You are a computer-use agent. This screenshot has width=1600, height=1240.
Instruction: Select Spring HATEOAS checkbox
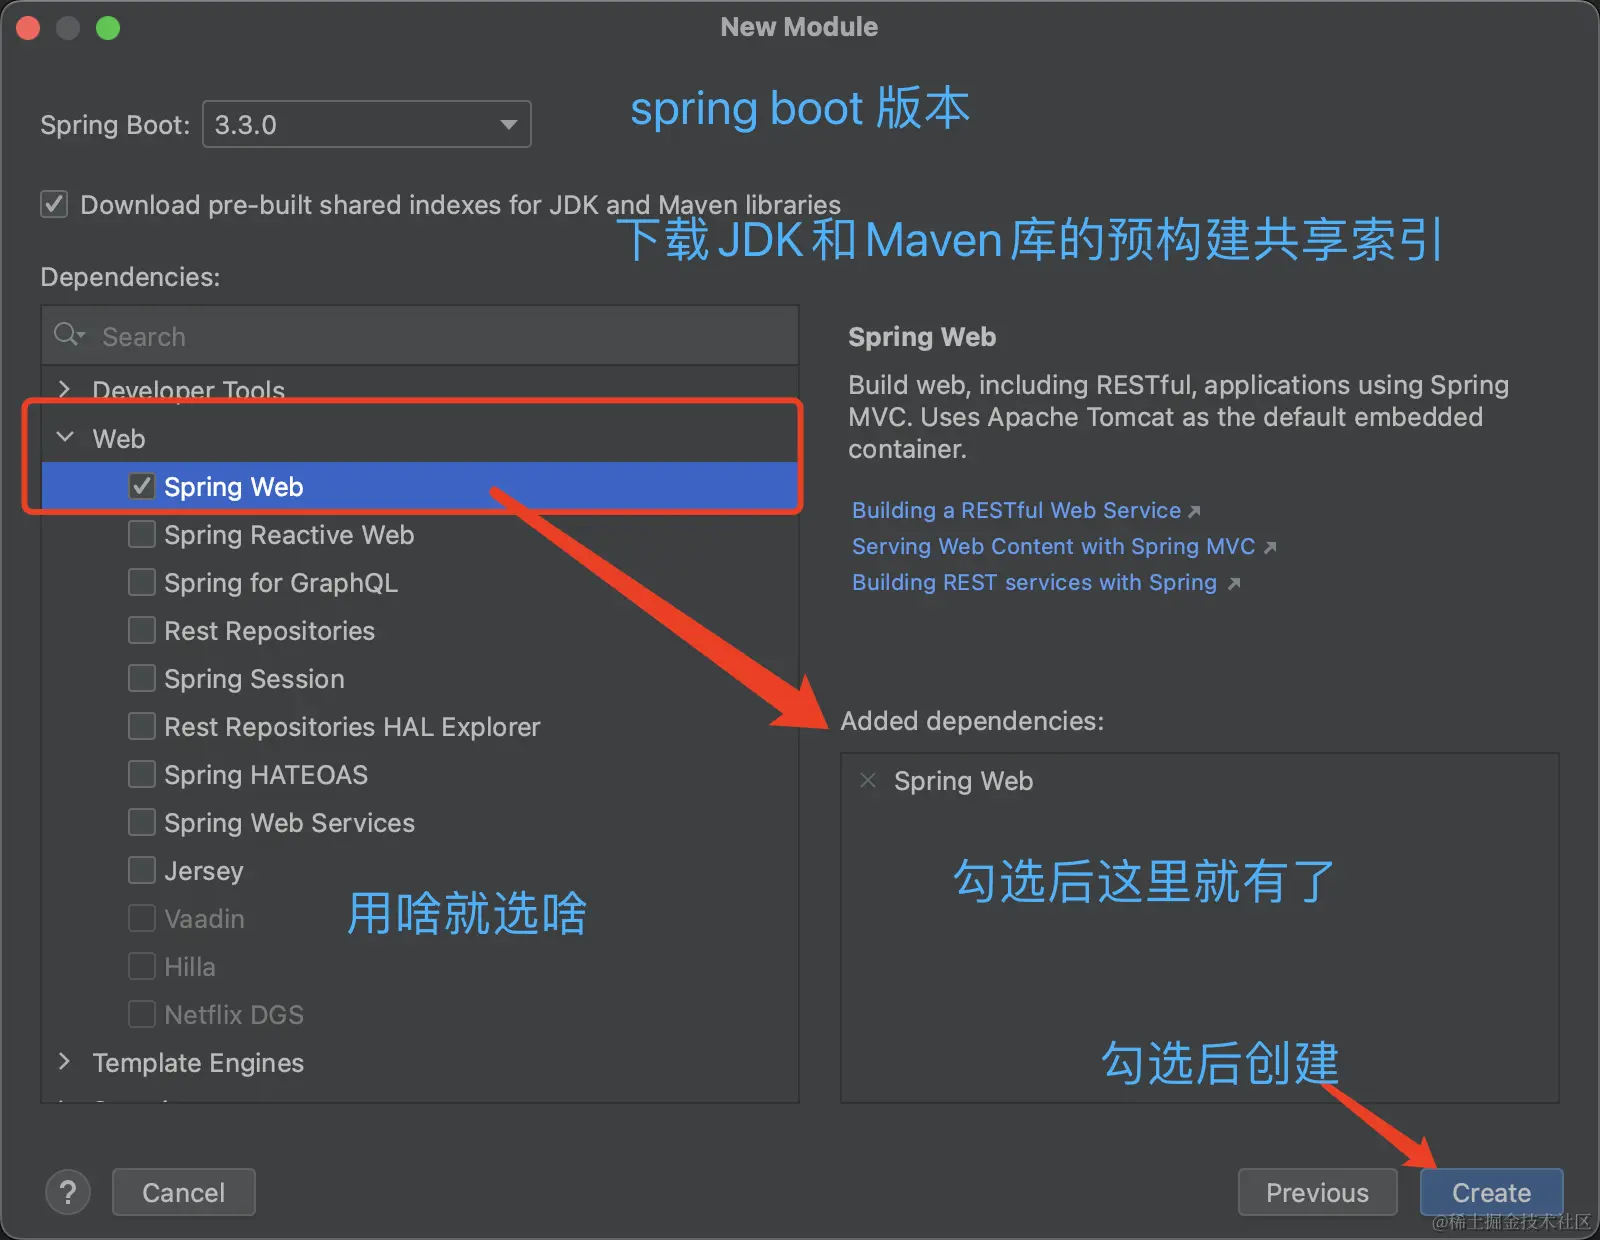point(142,774)
